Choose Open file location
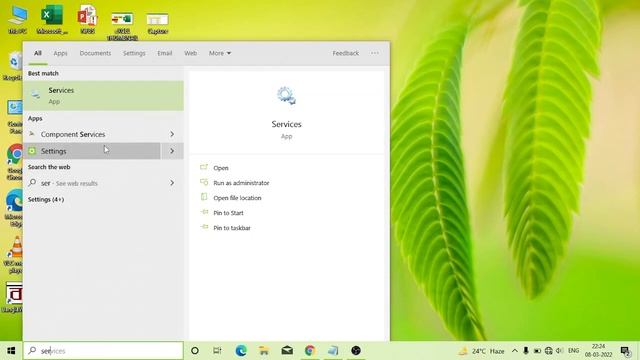 (237, 198)
